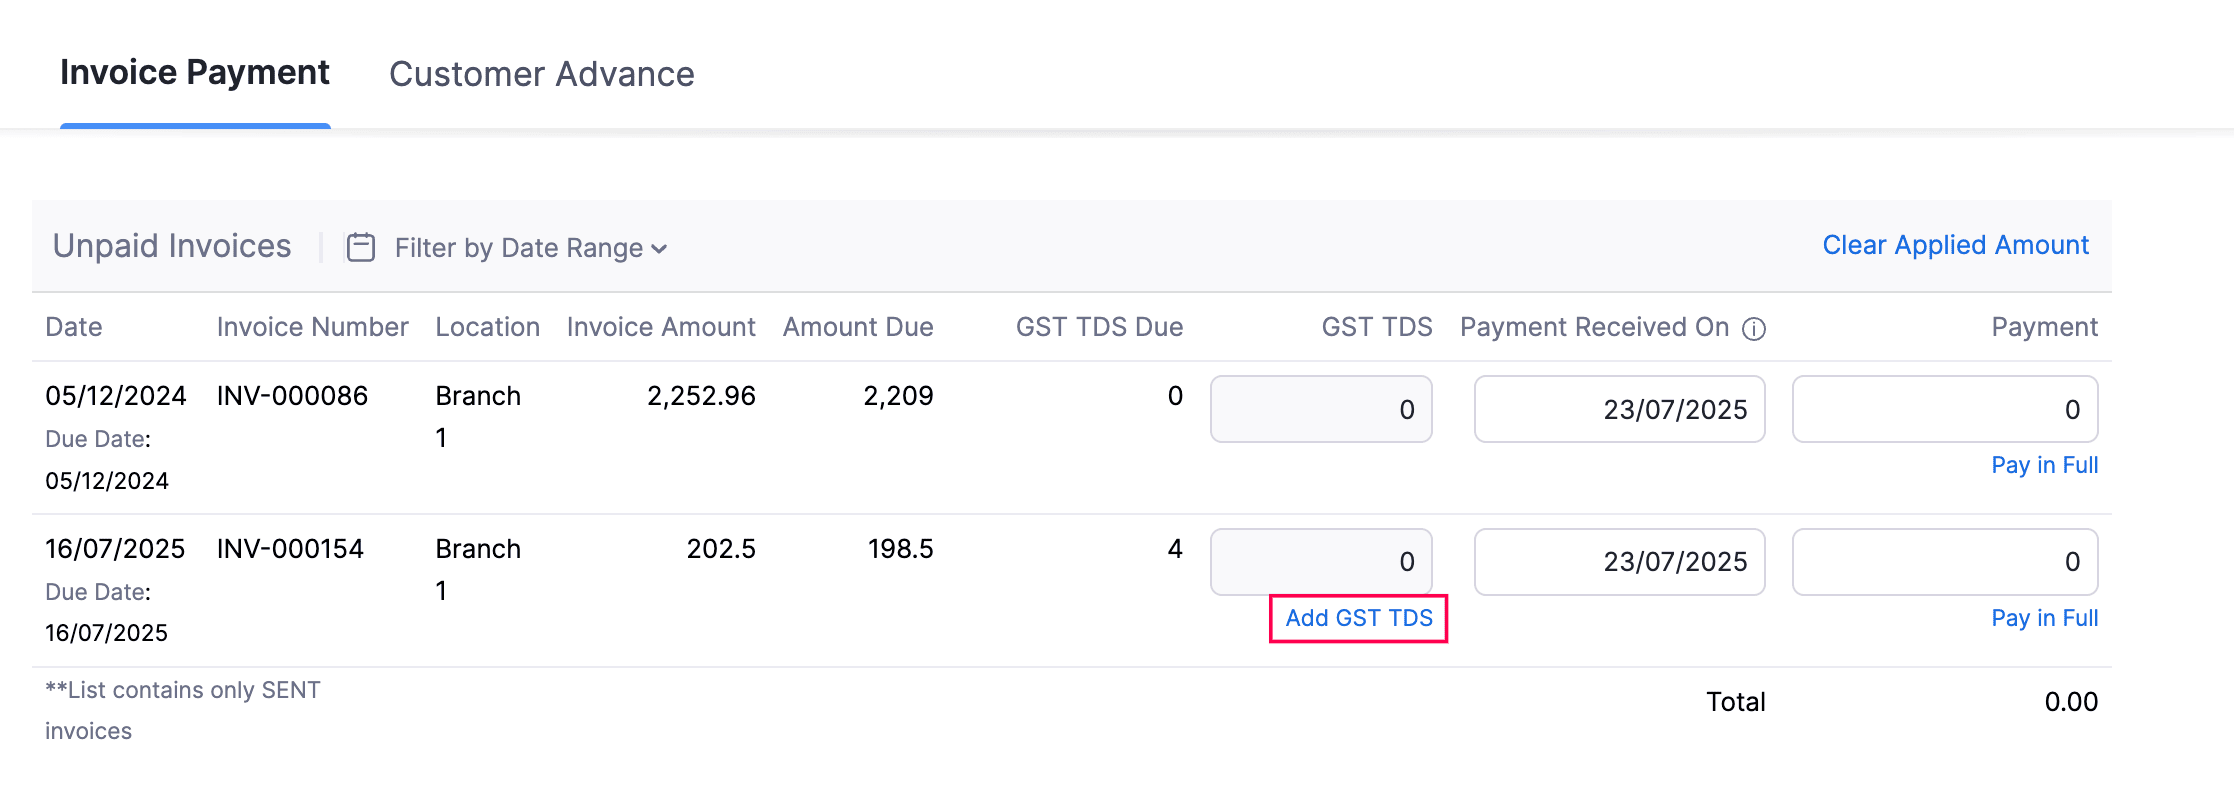Screen dimensions: 2234x796
Task: Click invoice number INV-000086
Action: tap(291, 395)
